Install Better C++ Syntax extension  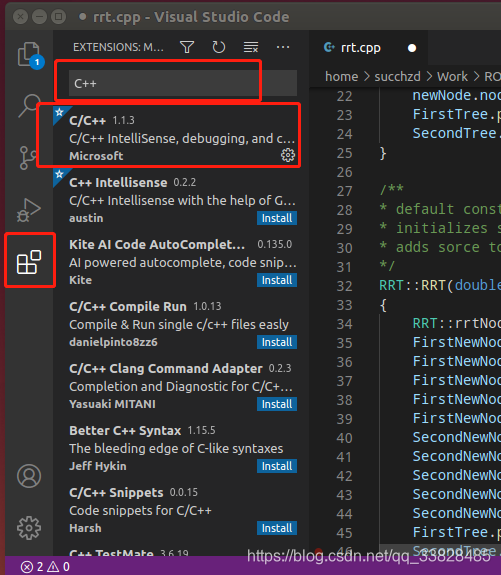[277, 466]
